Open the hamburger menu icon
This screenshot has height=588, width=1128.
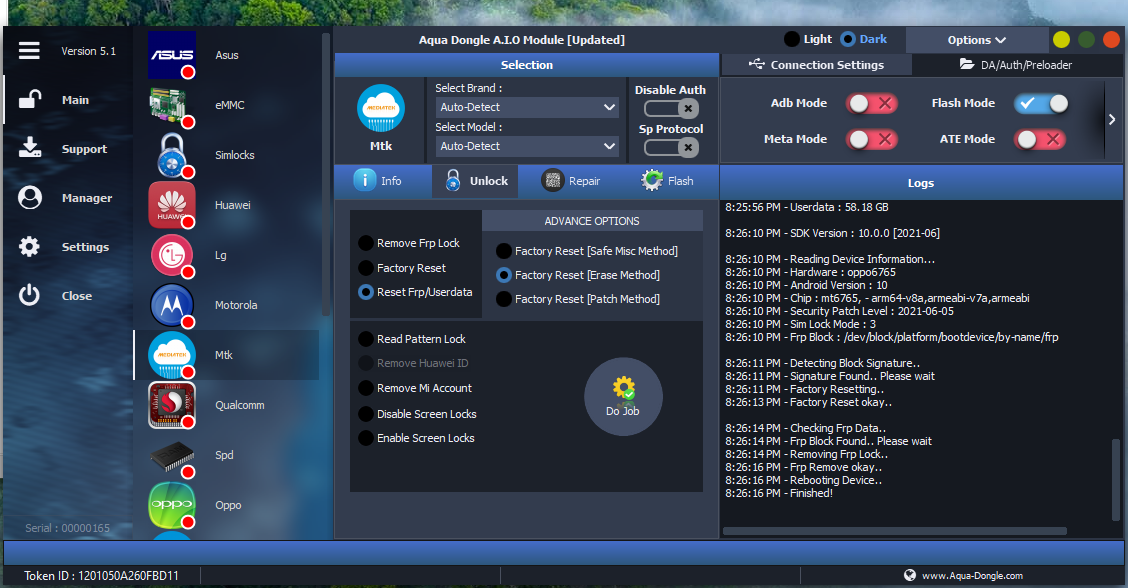[29, 50]
